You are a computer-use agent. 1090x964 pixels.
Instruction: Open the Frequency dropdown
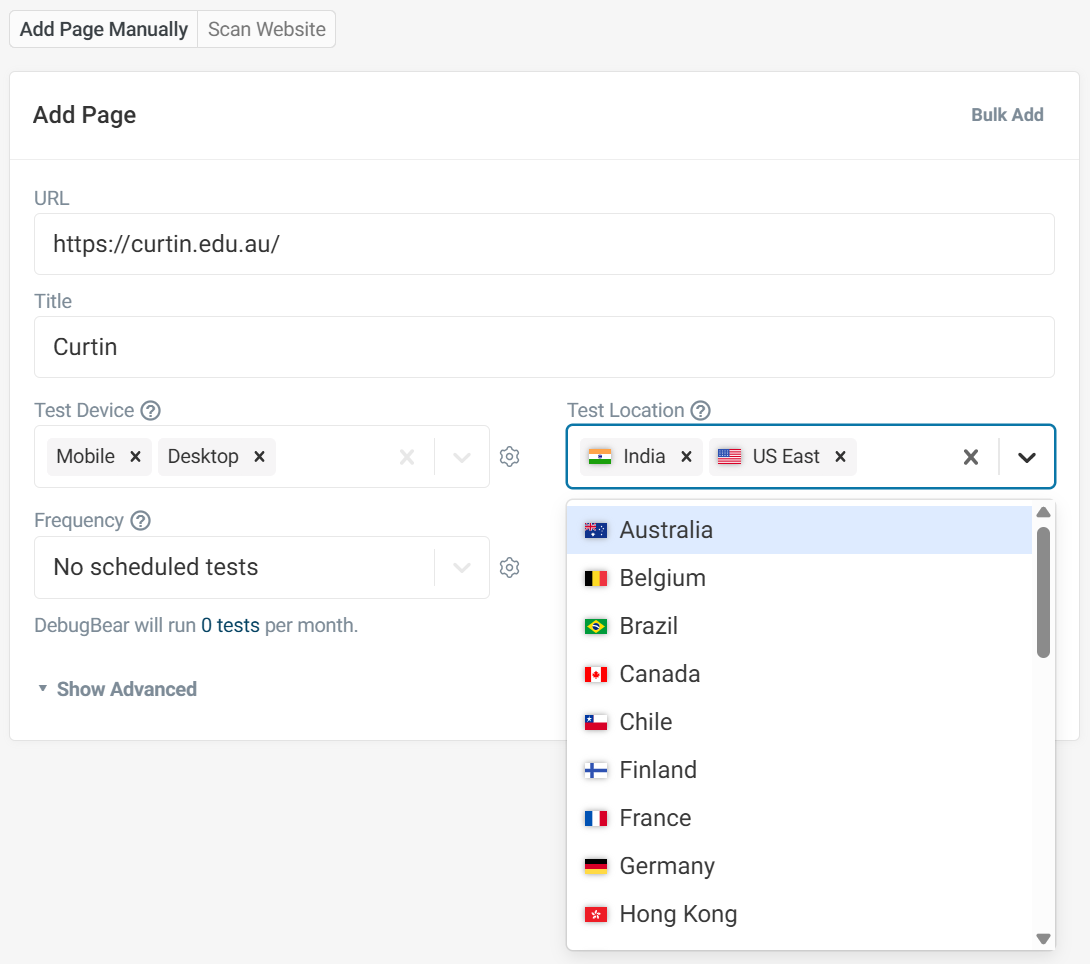(x=461, y=567)
